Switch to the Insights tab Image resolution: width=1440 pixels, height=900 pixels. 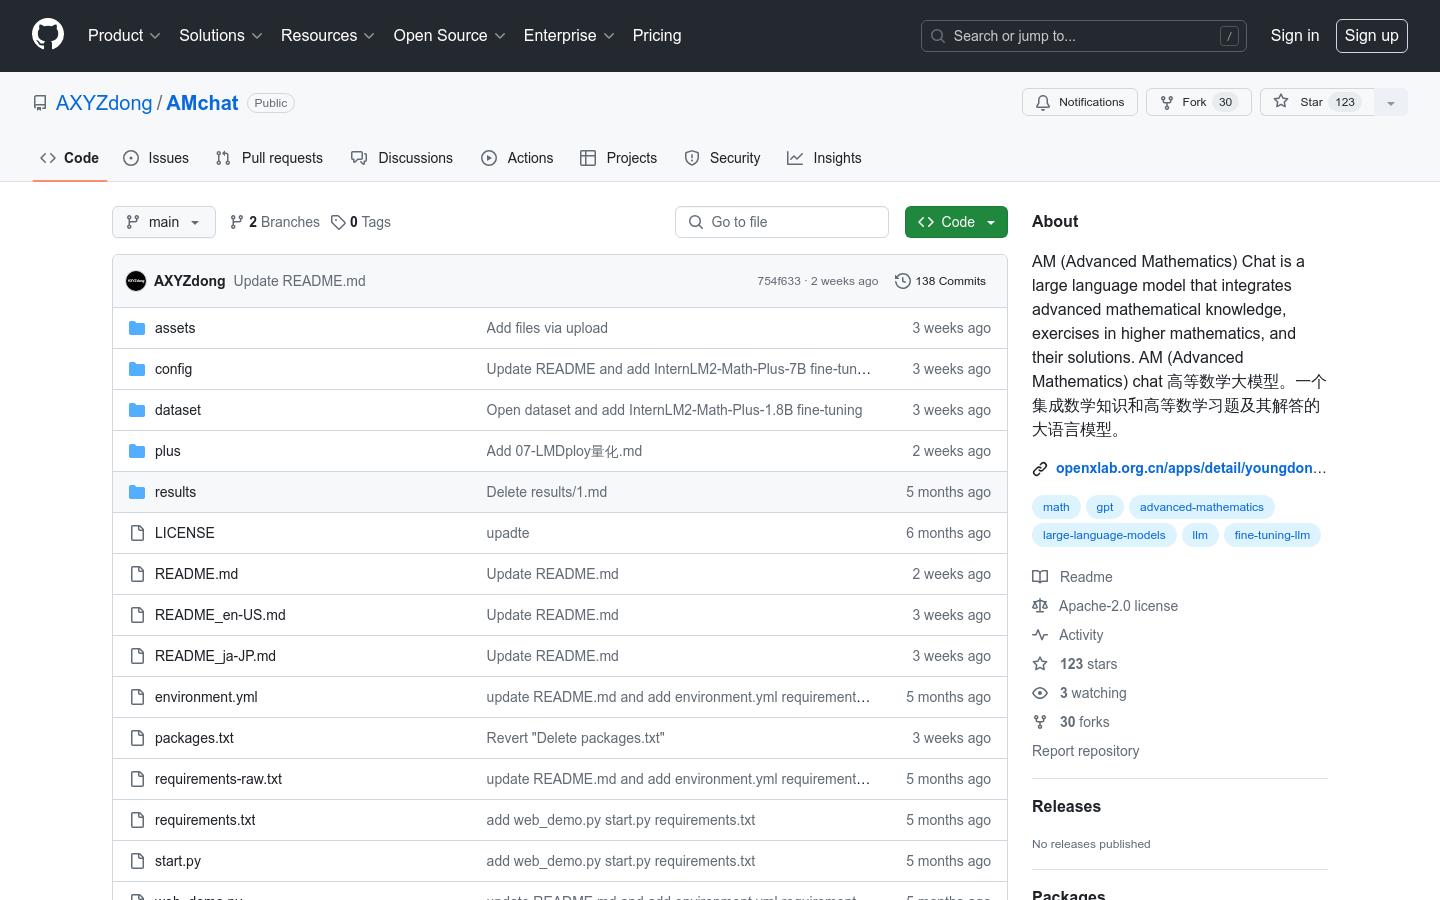(824, 158)
